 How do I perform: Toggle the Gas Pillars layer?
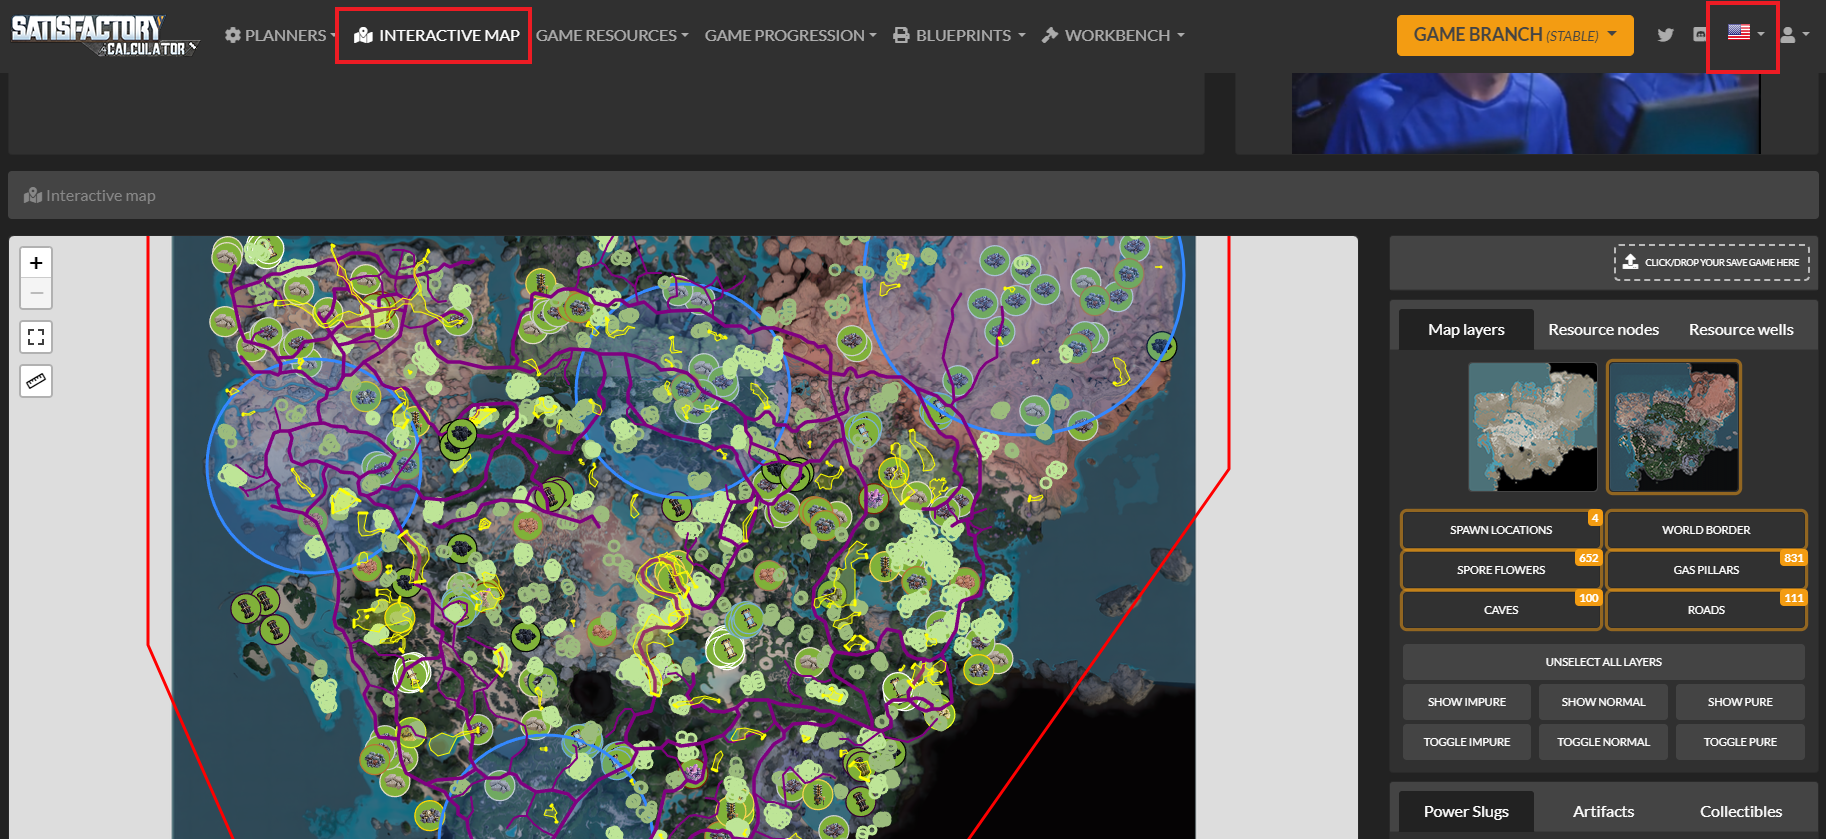(1706, 570)
